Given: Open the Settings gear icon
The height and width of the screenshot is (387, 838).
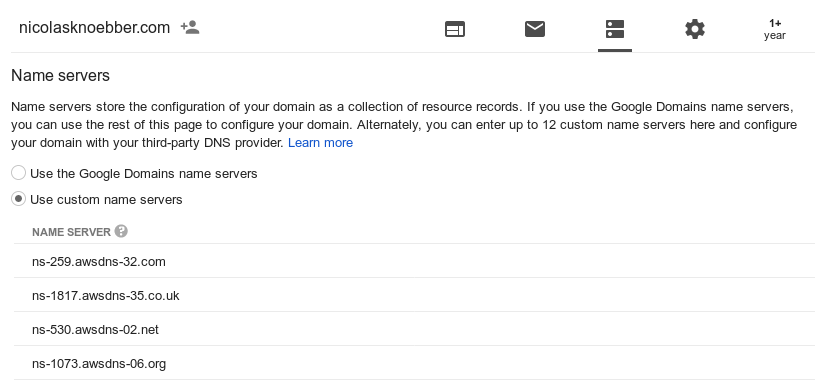Looking at the screenshot, I should click(x=695, y=29).
